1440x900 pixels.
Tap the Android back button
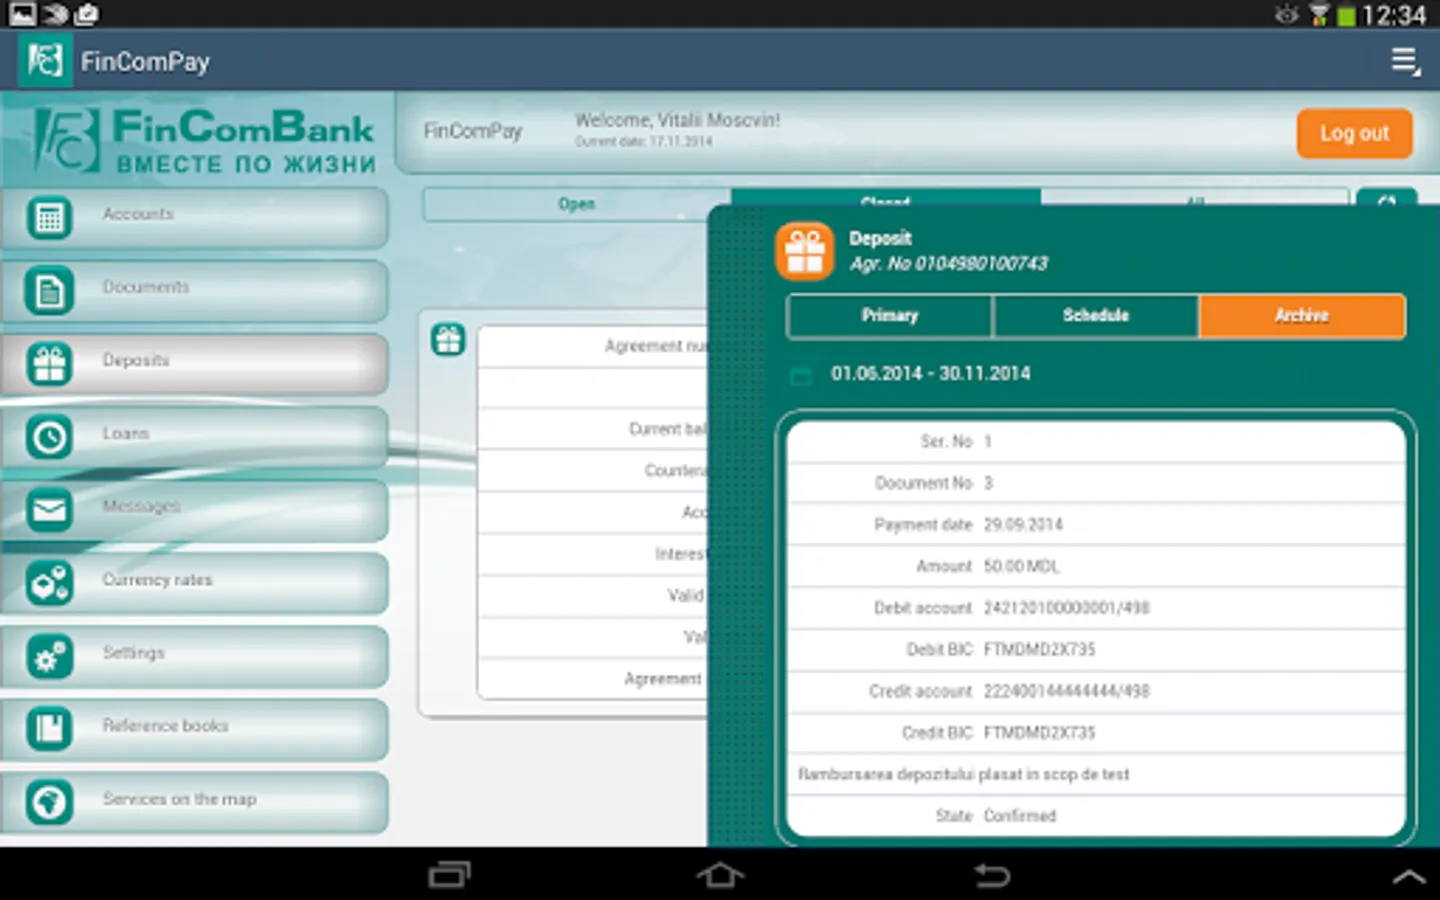992,875
